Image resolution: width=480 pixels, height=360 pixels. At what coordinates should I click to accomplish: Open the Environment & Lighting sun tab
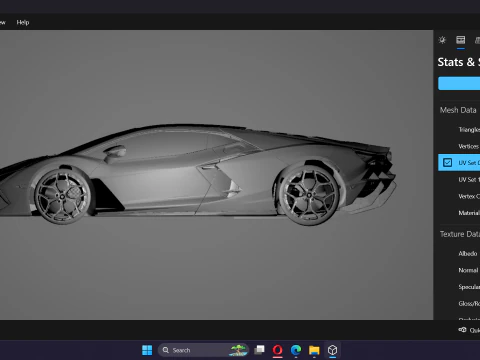click(442, 40)
